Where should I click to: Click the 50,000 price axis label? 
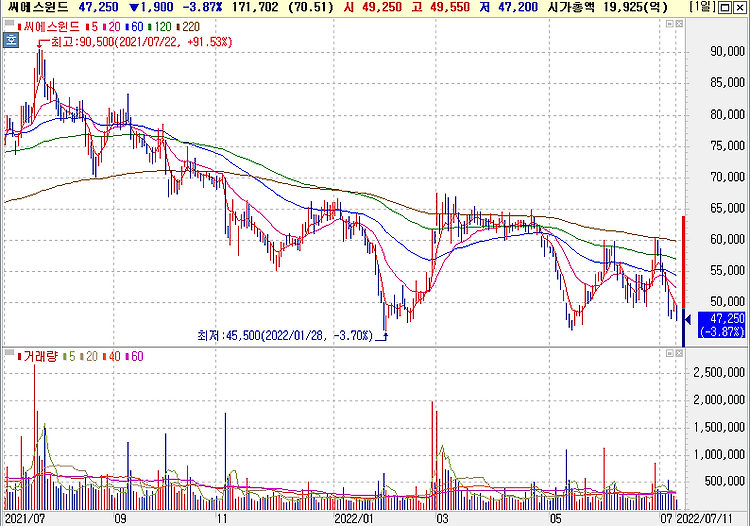point(727,302)
